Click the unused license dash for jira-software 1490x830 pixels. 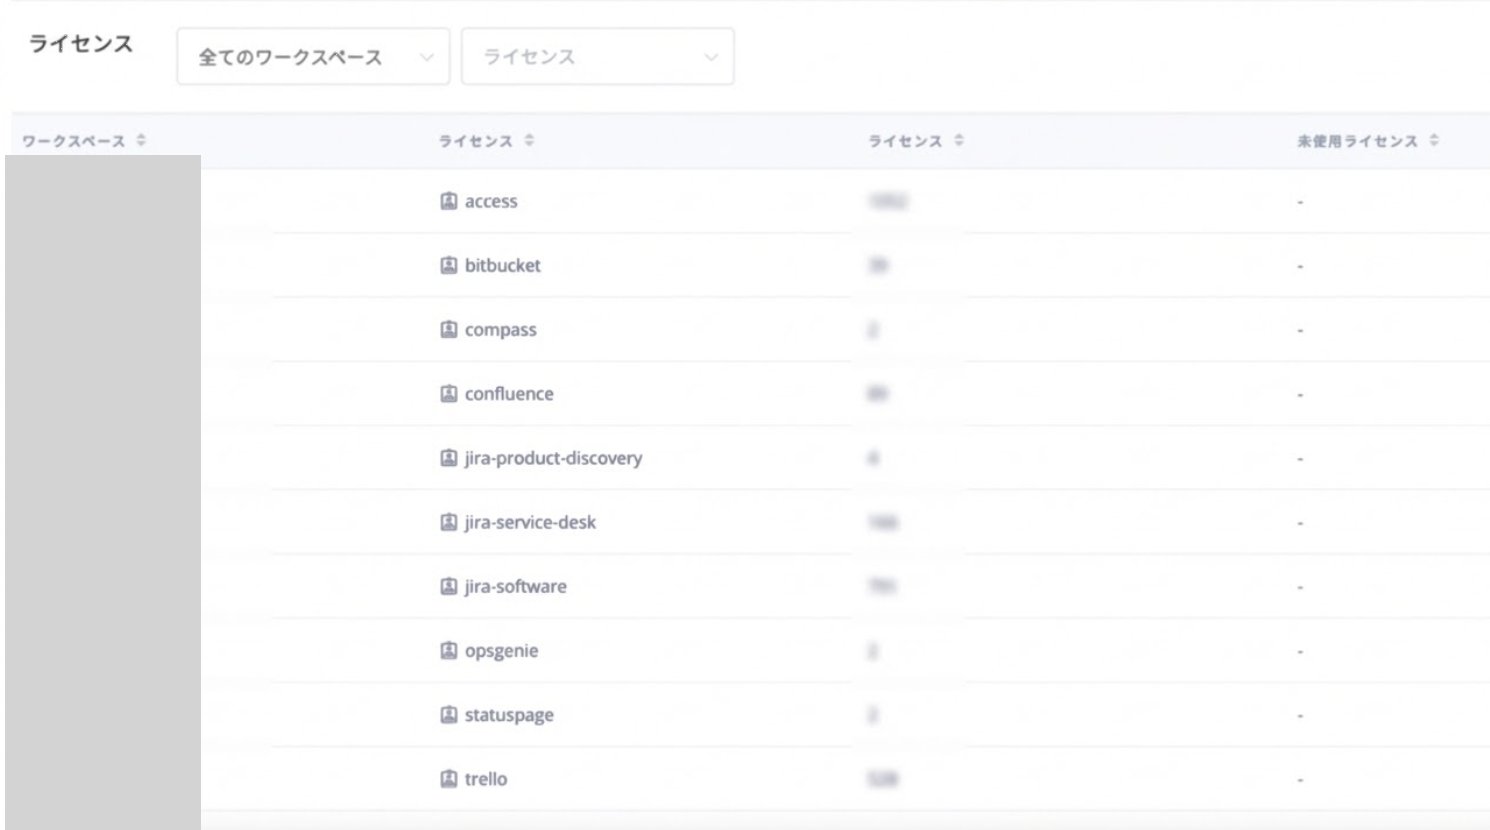(1300, 587)
